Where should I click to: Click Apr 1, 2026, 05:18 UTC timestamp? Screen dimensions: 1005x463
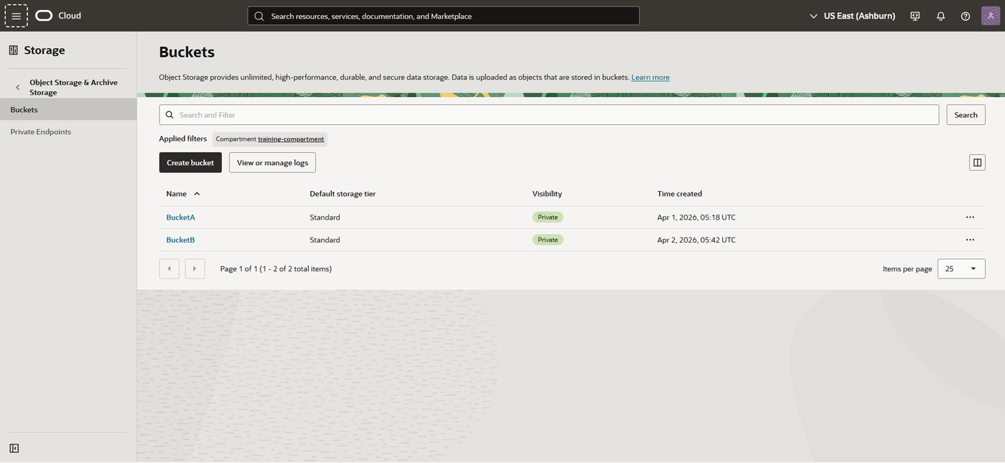click(696, 217)
